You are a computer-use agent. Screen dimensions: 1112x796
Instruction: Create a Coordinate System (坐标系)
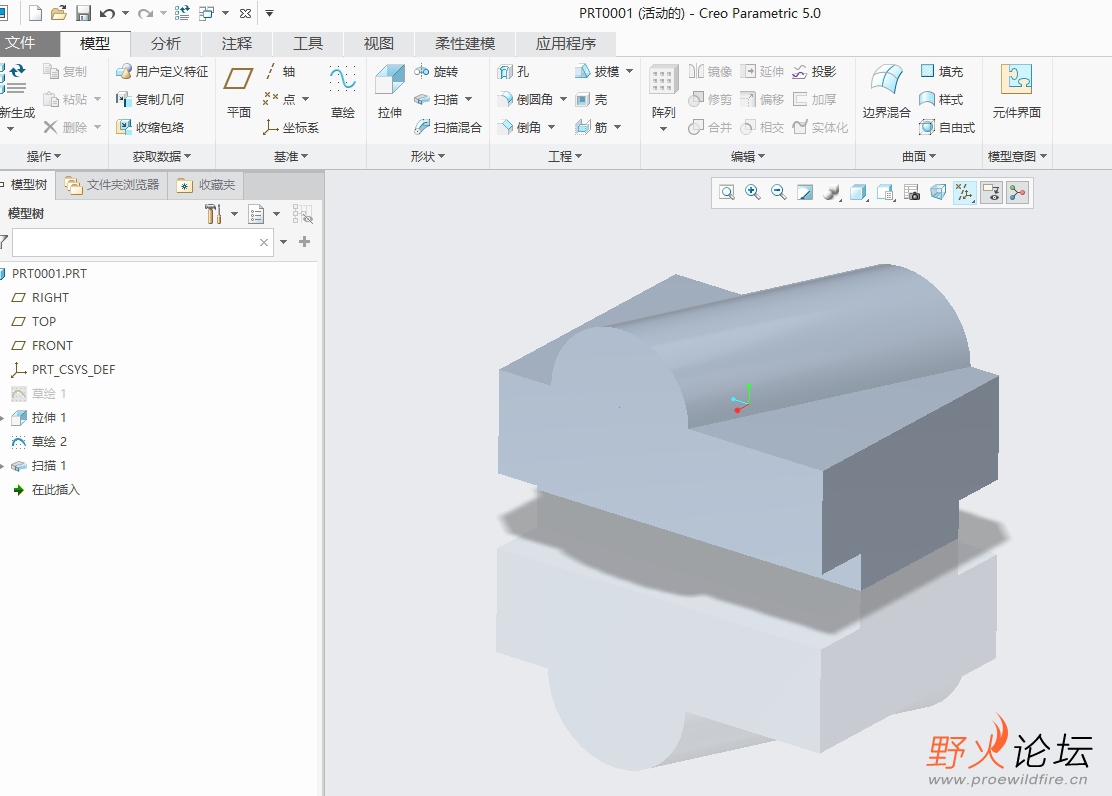point(291,127)
